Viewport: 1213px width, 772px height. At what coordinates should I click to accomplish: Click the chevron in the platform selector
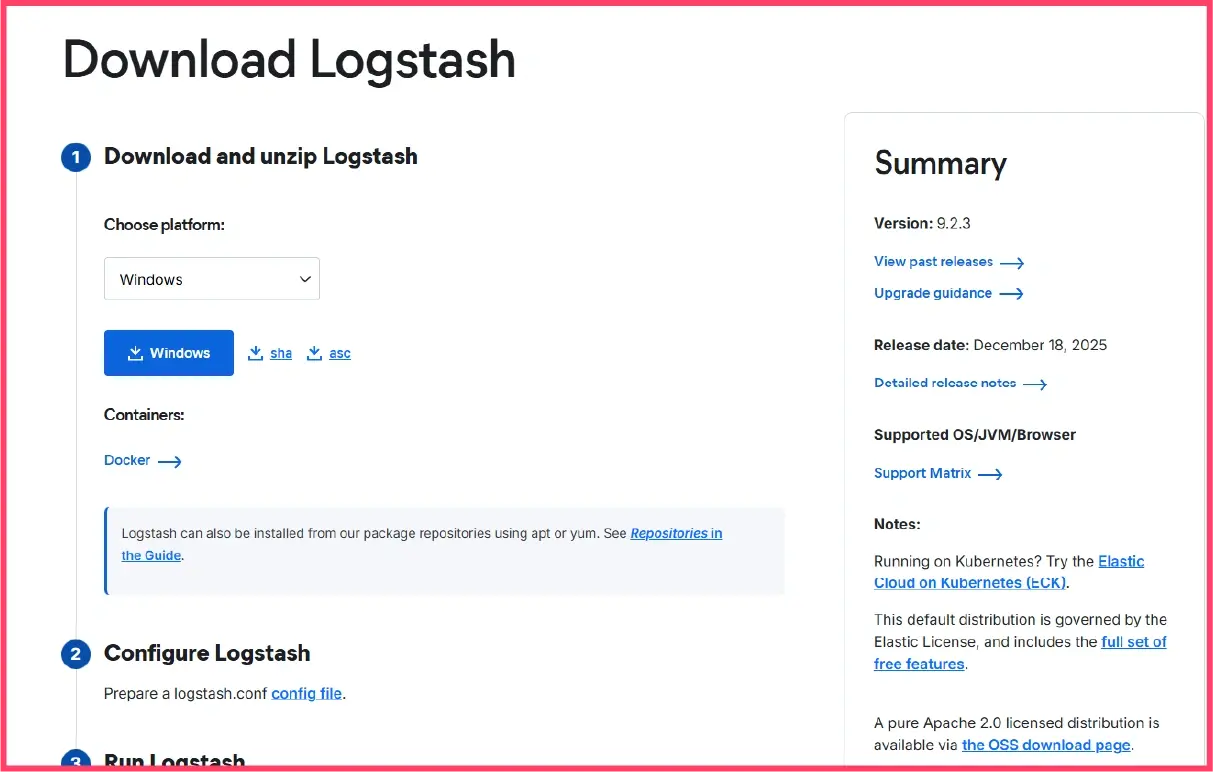pos(305,279)
